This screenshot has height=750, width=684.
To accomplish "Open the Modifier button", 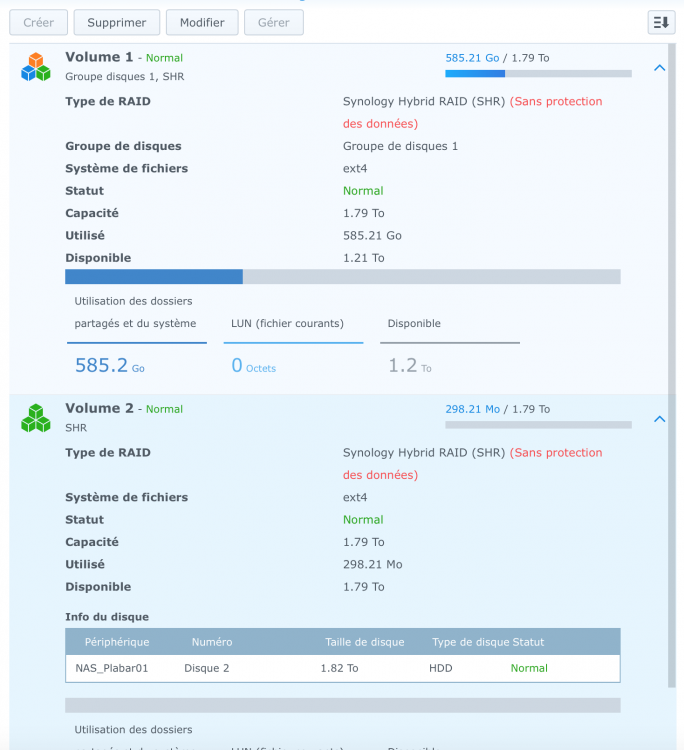I will pos(202,22).
